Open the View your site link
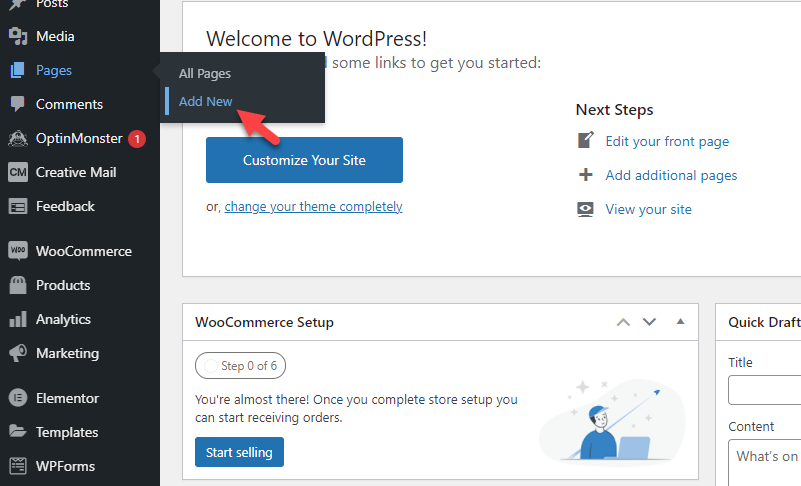801x486 pixels. point(648,209)
